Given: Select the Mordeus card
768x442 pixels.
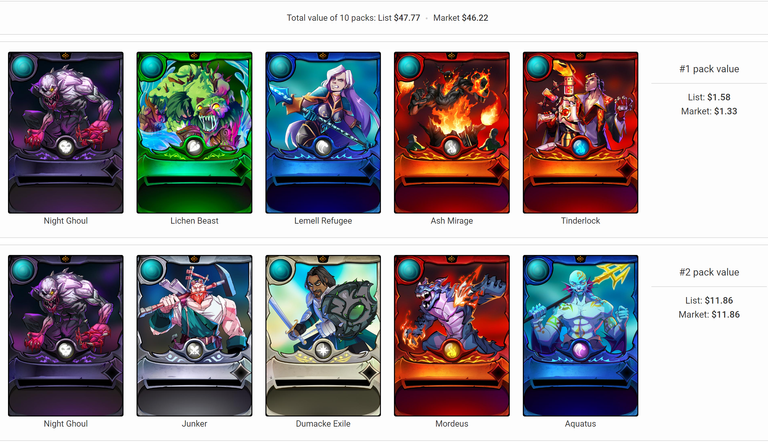Looking at the screenshot, I should [452, 336].
